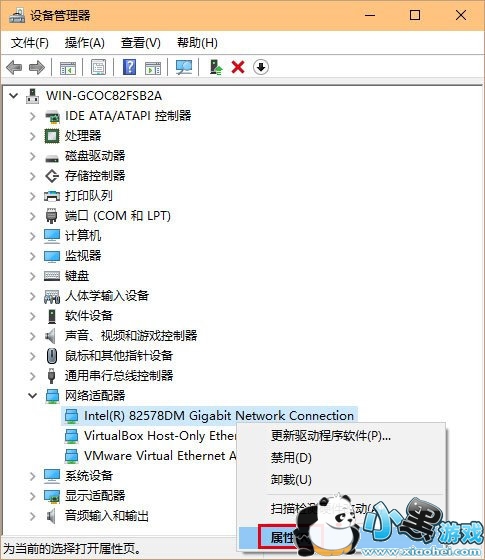Click the update driver software toolbar icon
This screenshot has height=560, width=485.
point(216,67)
